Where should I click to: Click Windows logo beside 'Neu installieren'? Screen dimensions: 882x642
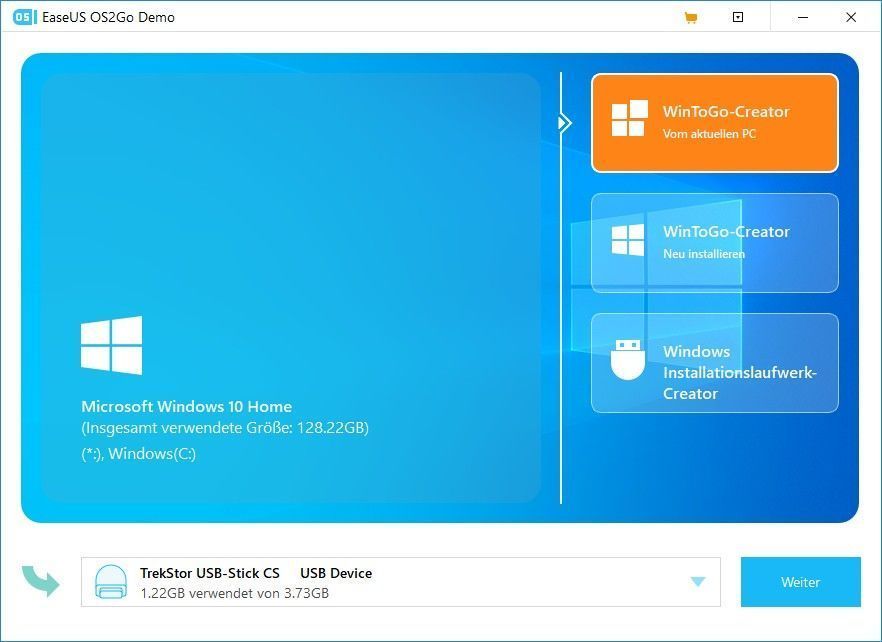coord(628,241)
